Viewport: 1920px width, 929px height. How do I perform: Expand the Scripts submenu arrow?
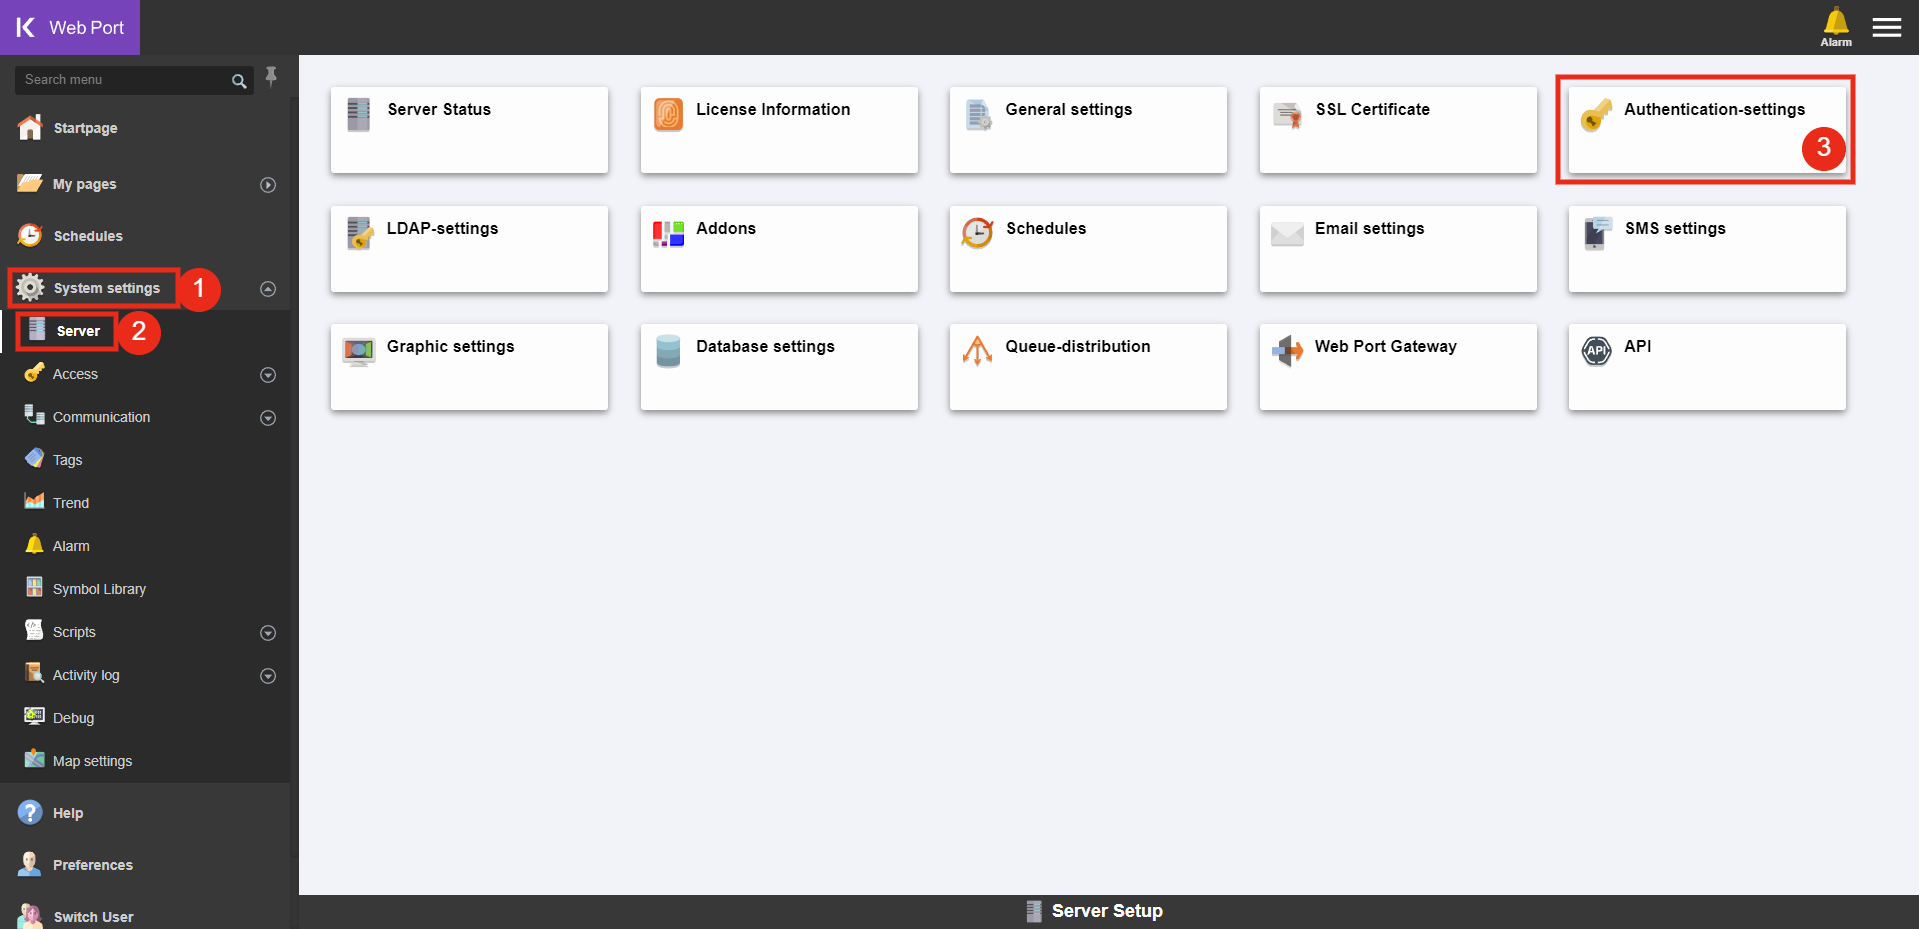268,633
